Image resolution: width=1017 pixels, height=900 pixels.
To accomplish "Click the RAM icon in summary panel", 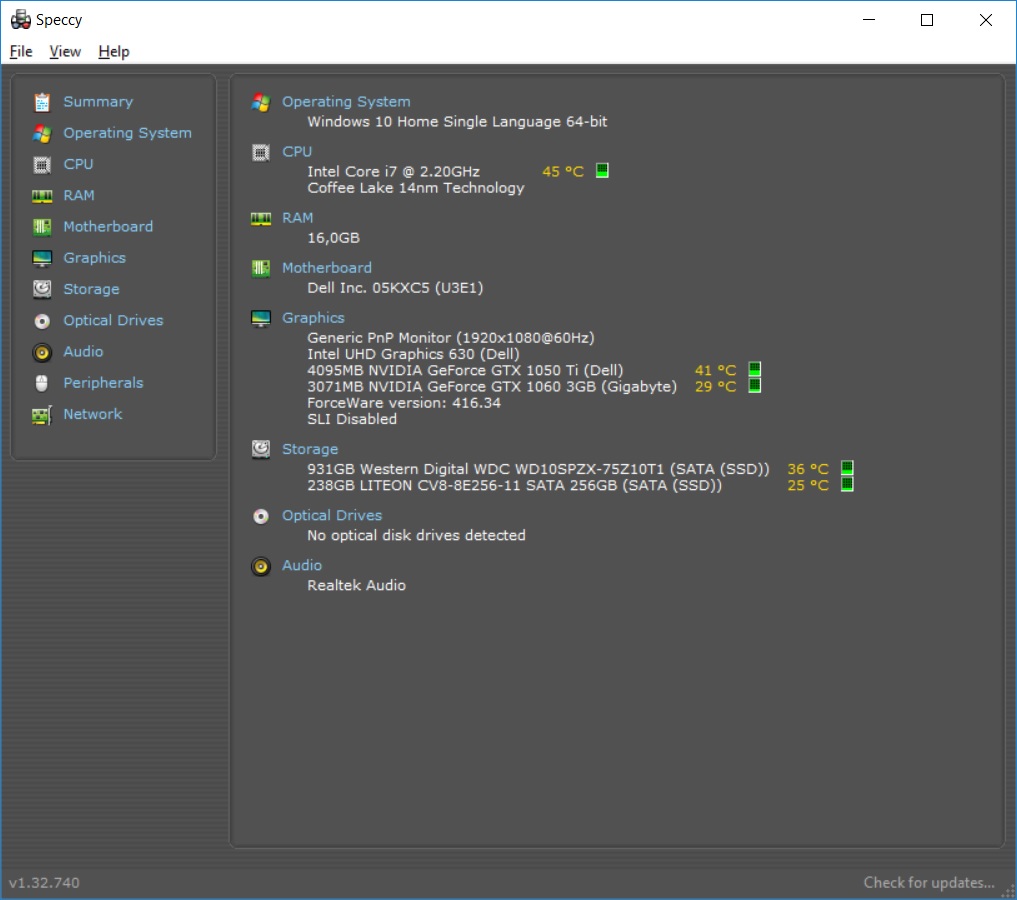I will pyautogui.click(x=261, y=219).
